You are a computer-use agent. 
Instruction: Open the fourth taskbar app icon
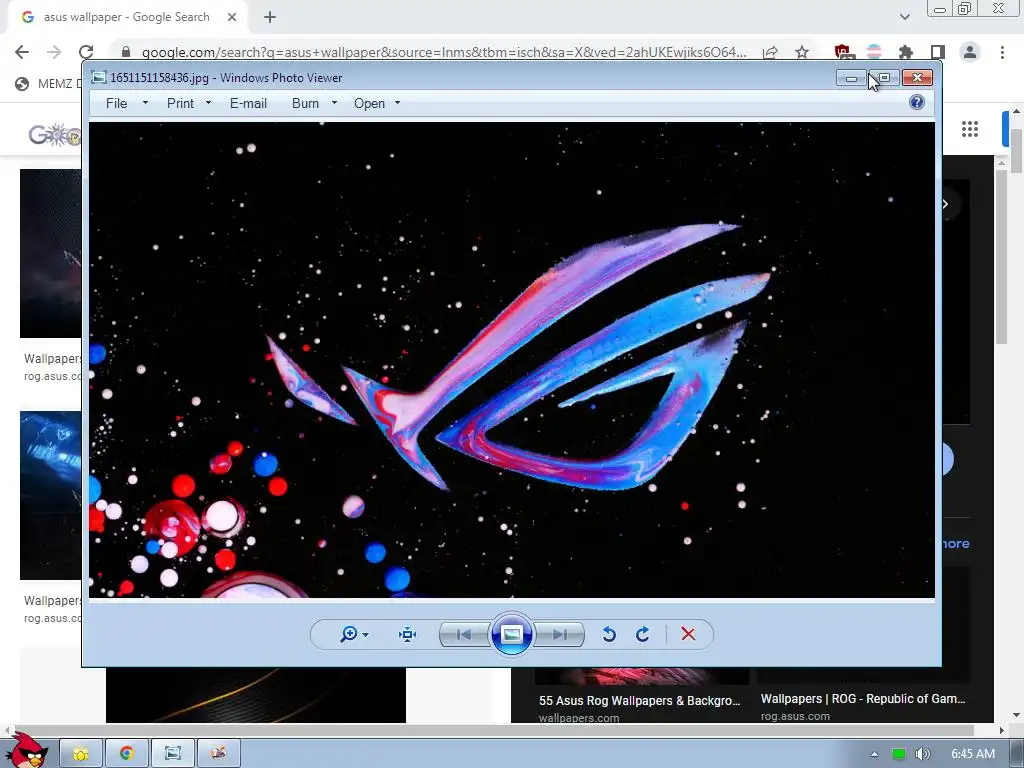[x=219, y=754]
